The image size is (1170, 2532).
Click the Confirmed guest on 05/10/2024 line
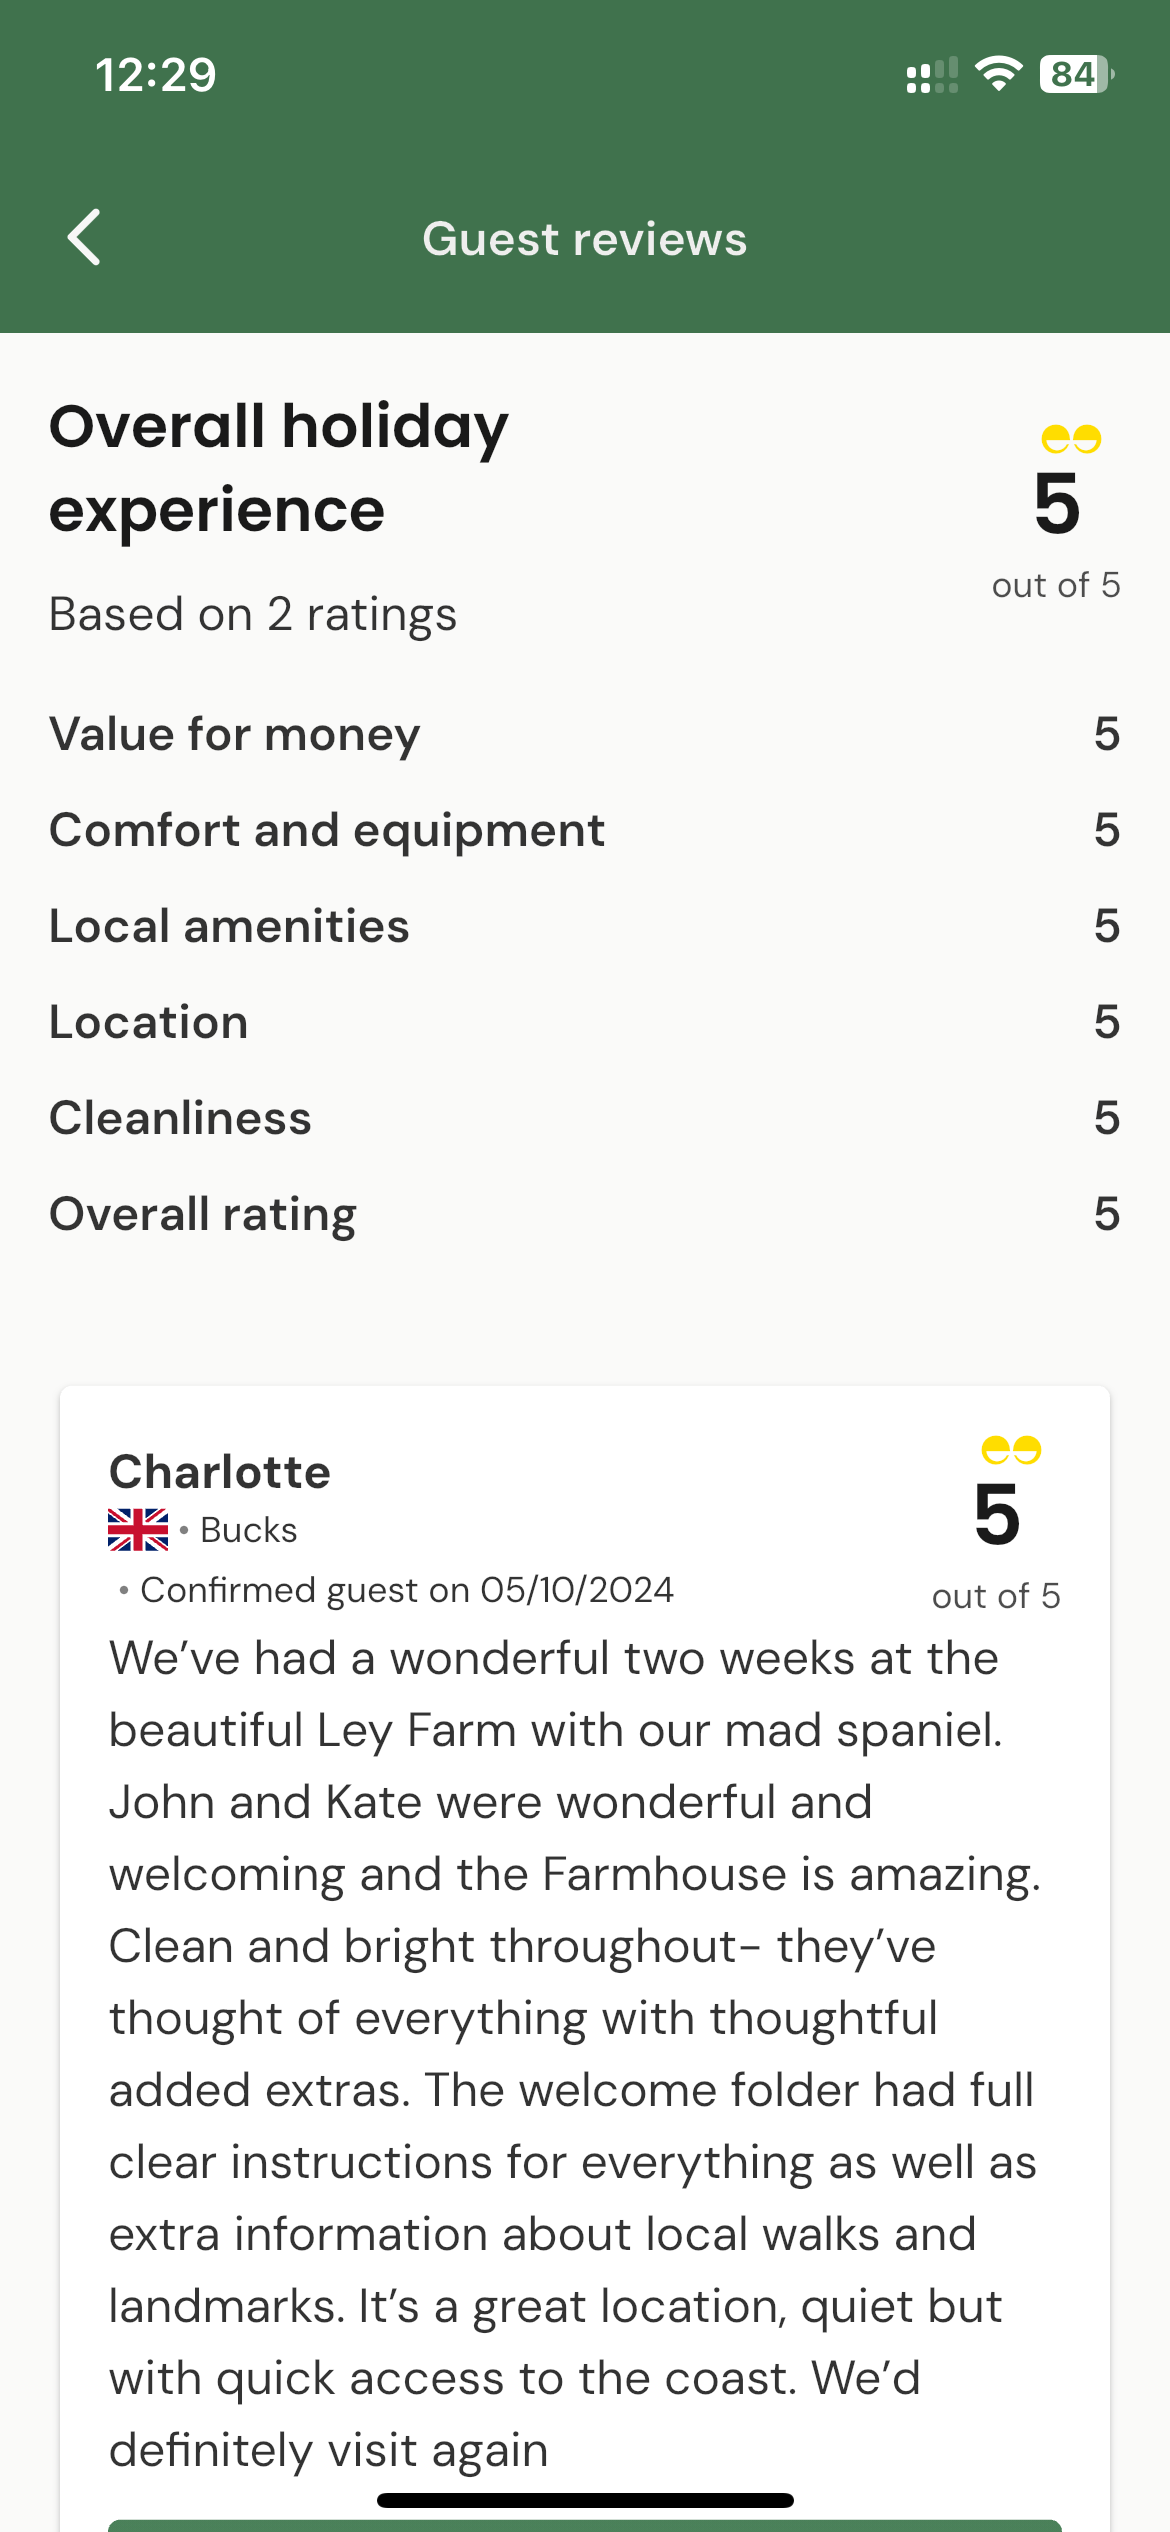(x=406, y=1590)
